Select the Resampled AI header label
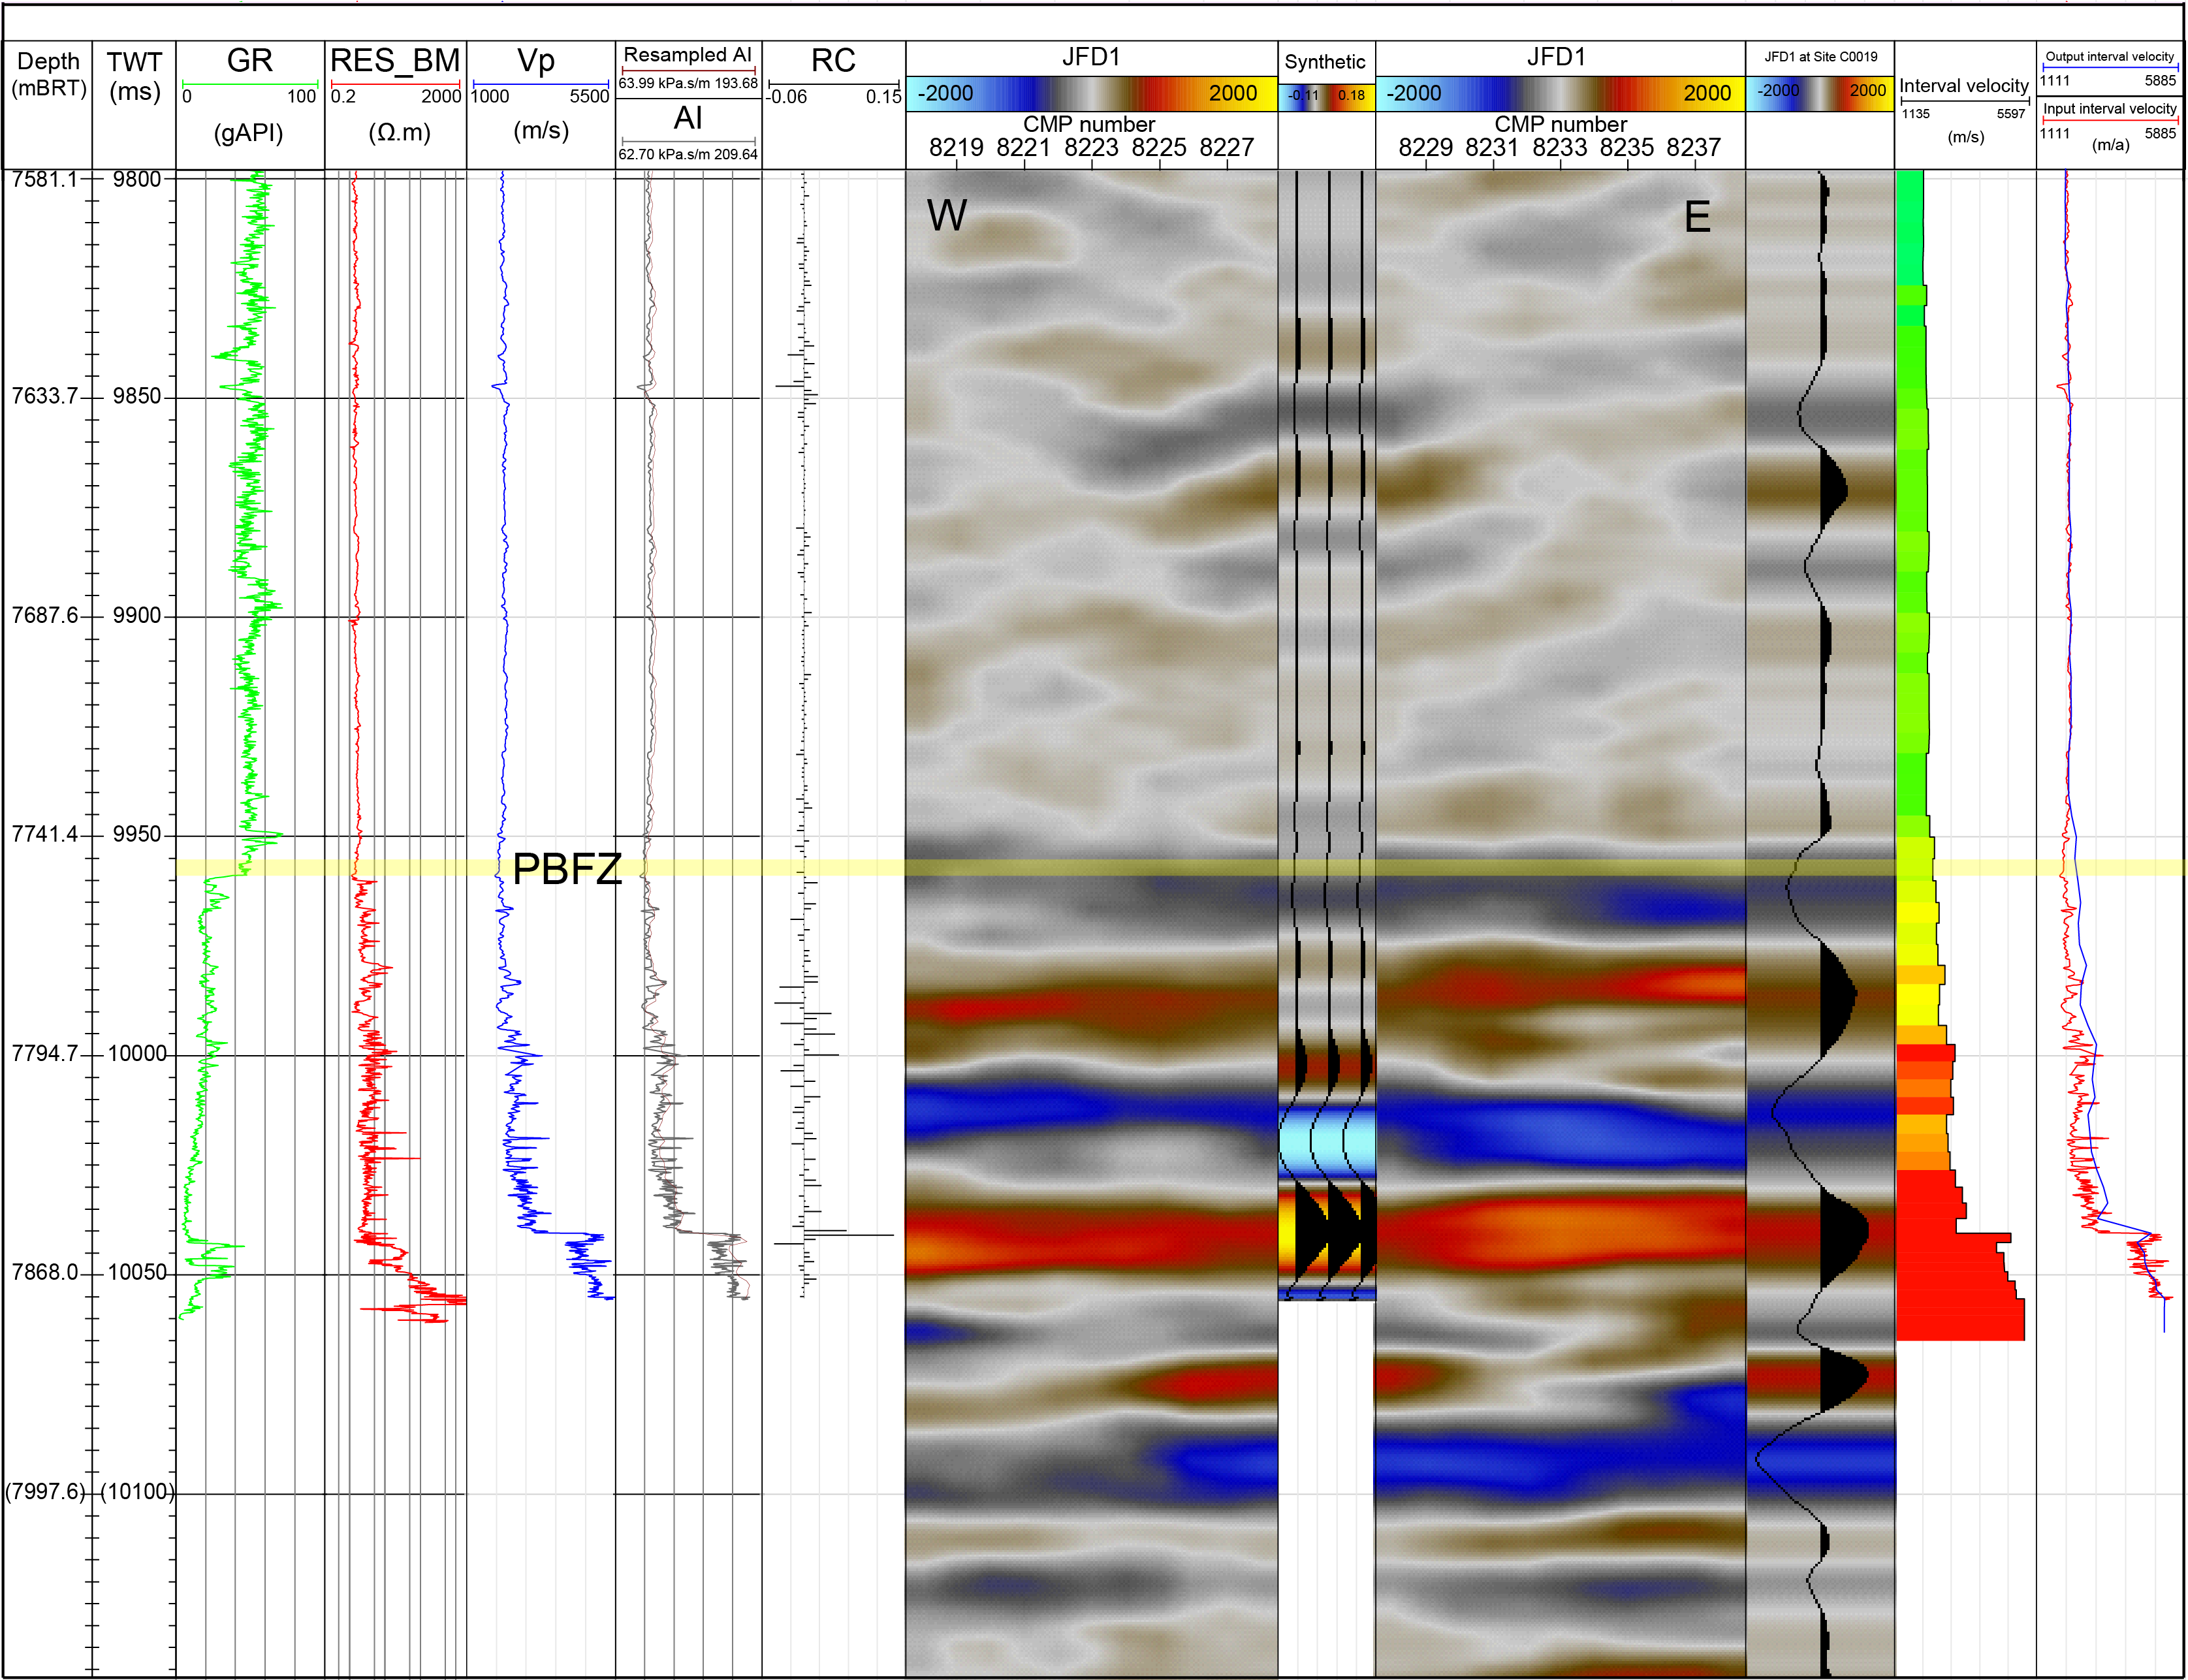 [687, 55]
